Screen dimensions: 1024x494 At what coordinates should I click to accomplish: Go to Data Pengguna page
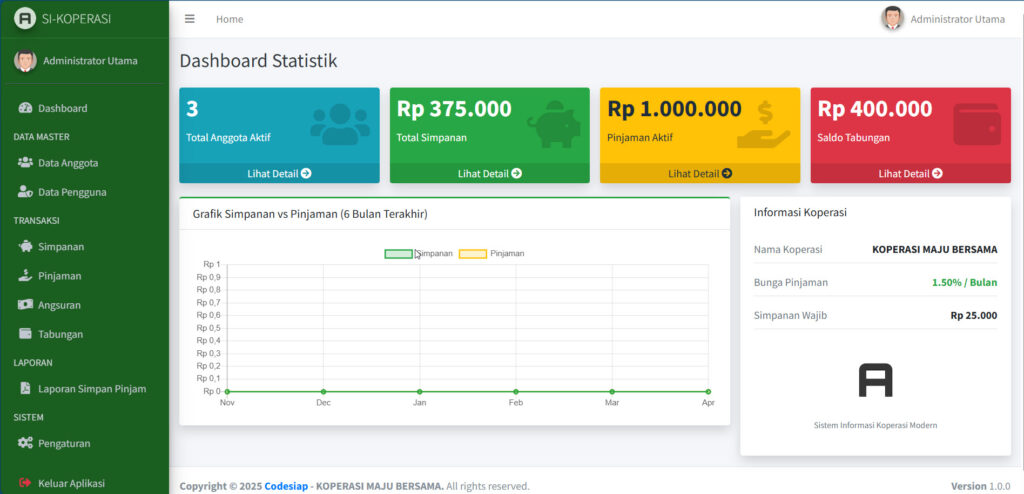71,192
